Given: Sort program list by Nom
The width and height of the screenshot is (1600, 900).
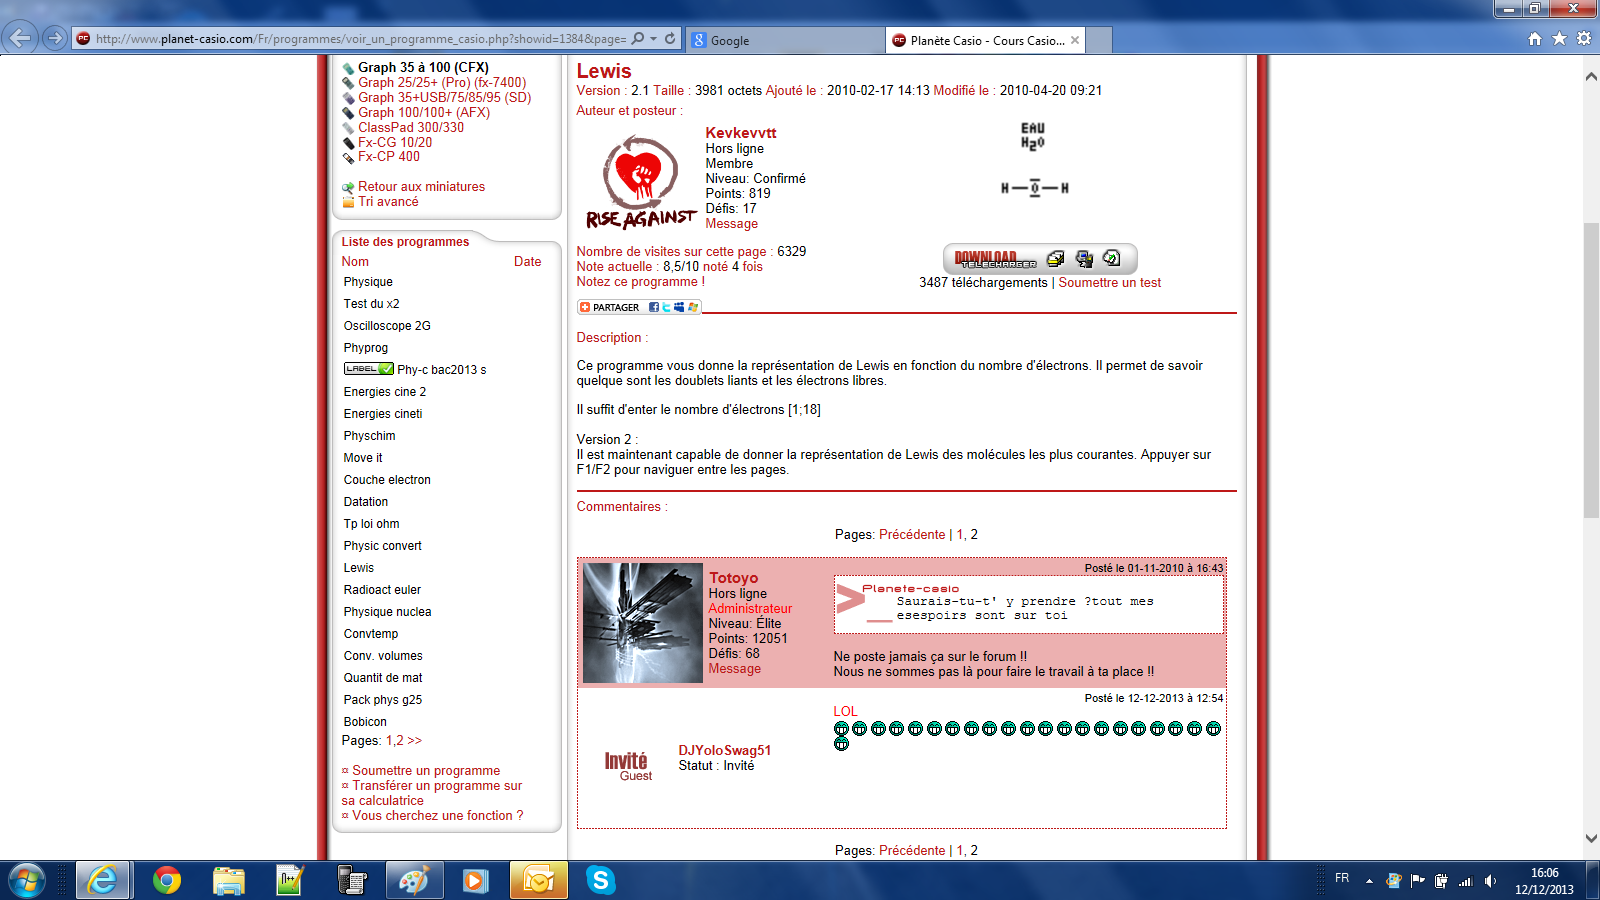Looking at the screenshot, I should [x=355, y=262].
